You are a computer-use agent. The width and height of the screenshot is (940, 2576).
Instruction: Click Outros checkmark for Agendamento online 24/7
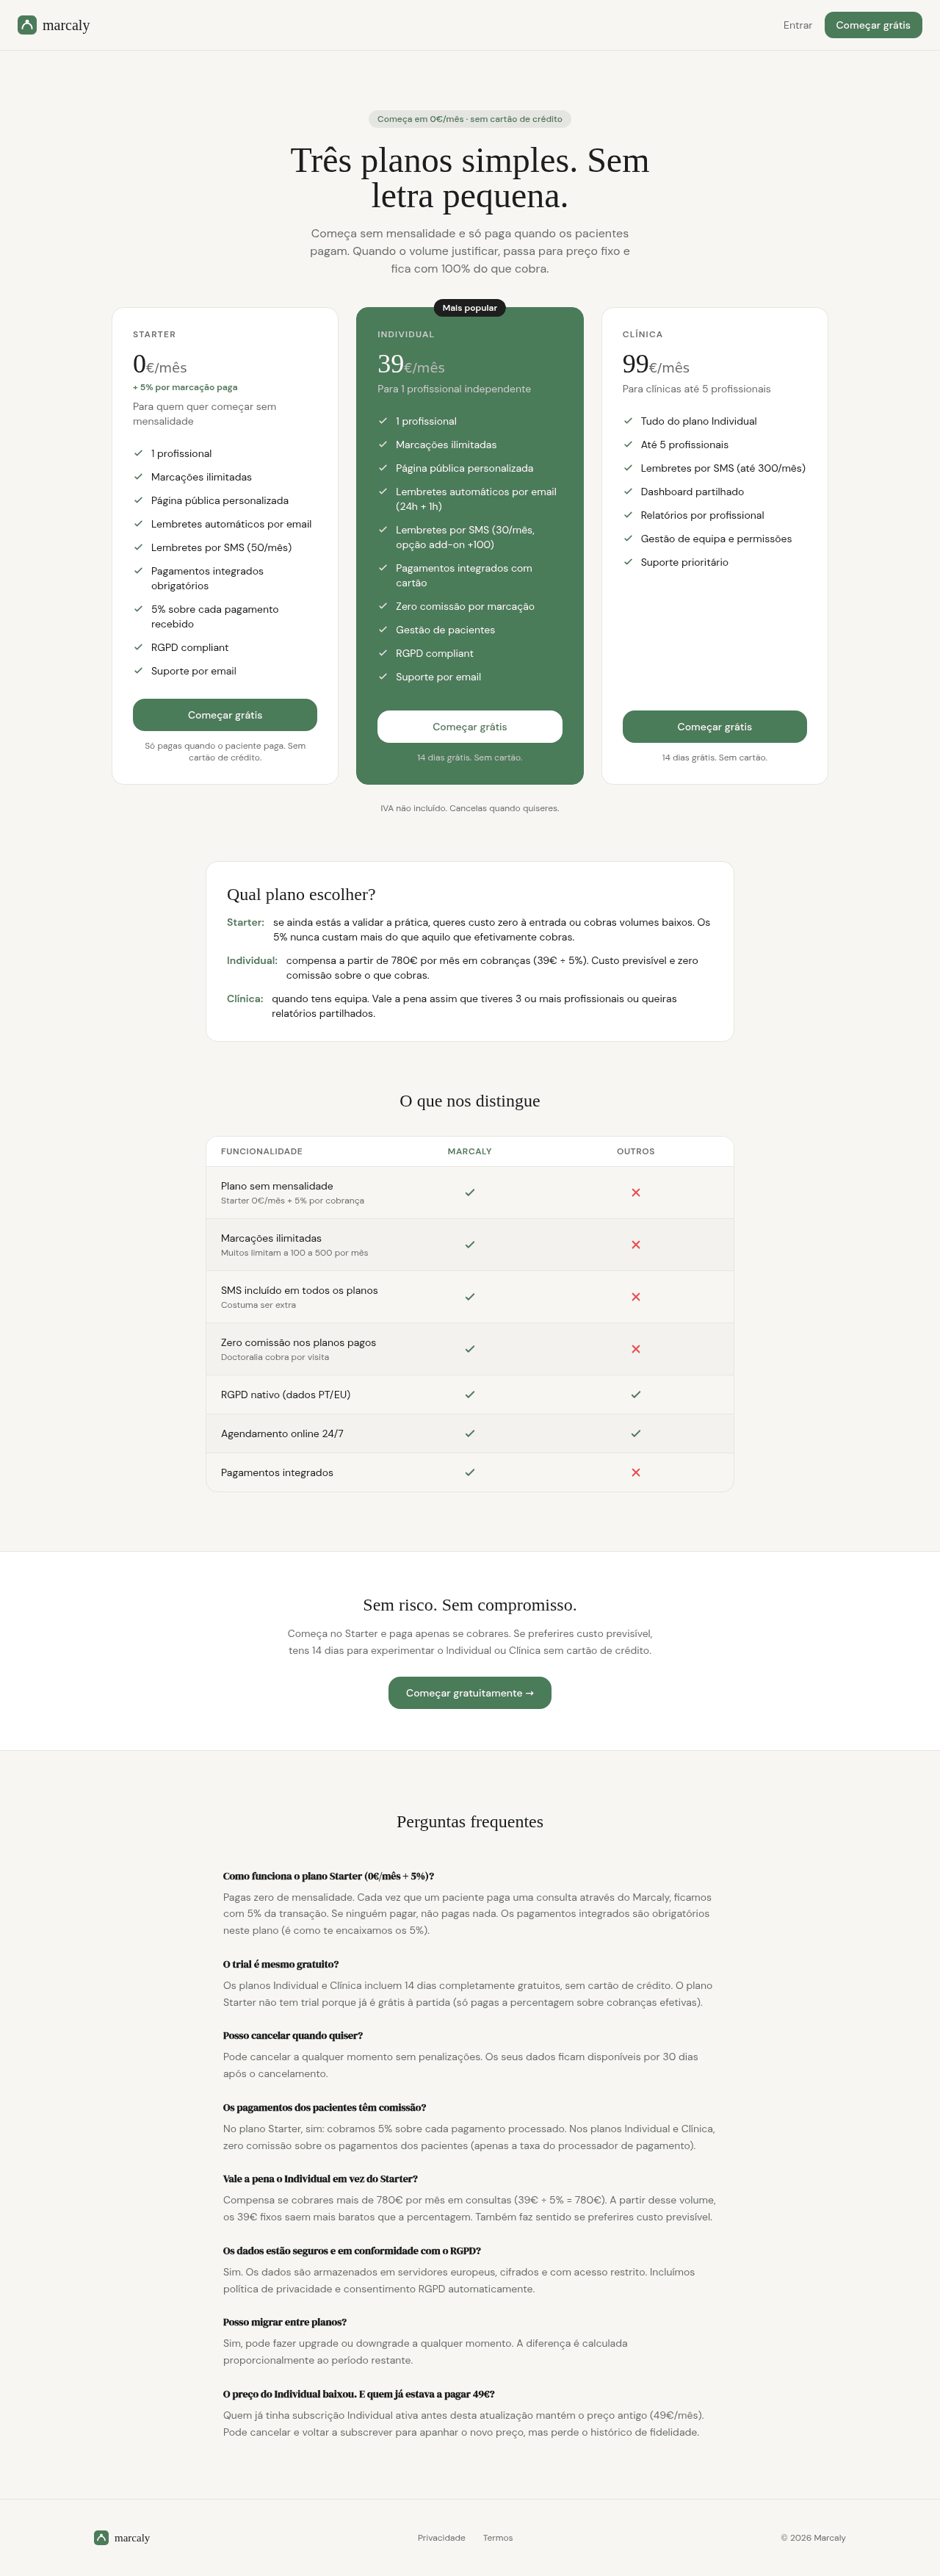635,1433
